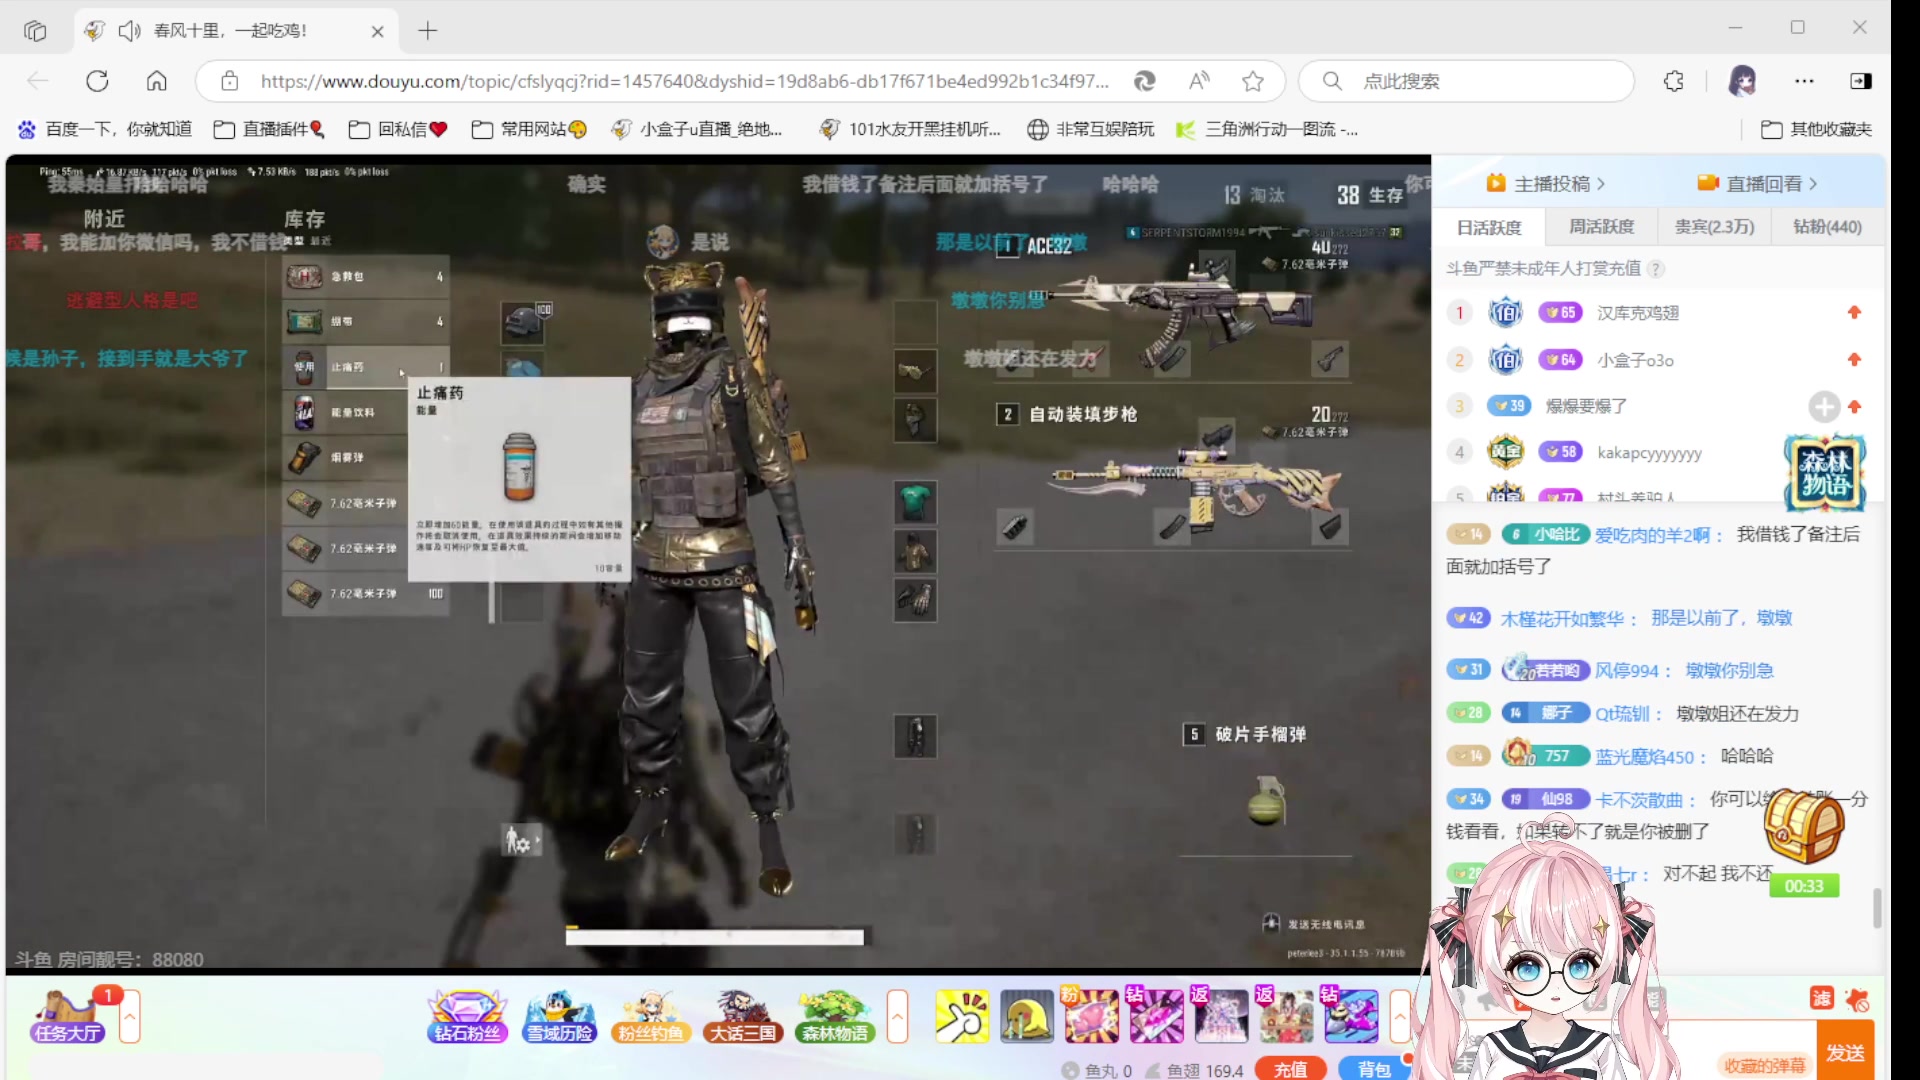This screenshot has width=1920, height=1080.
Task: Open the 其他收藏夹 folder
Action: click(1816, 129)
